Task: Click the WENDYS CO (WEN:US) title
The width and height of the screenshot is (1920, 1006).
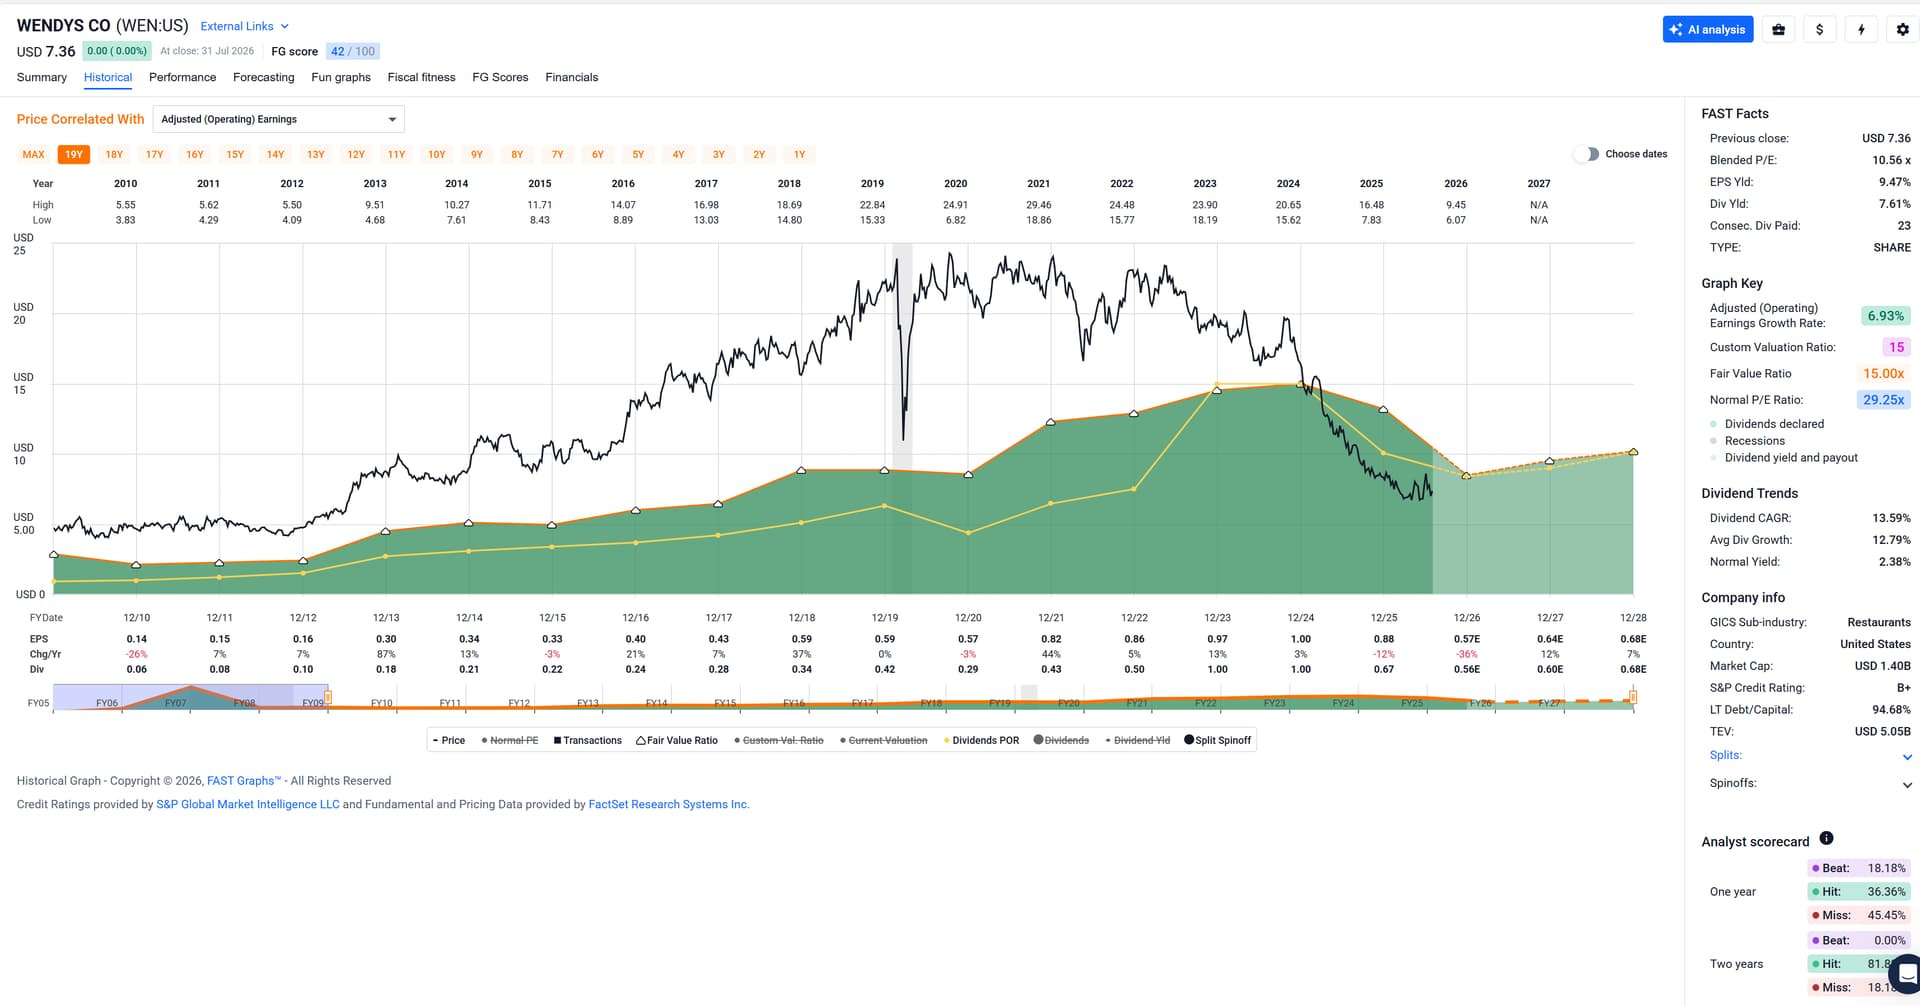Action: [103, 25]
